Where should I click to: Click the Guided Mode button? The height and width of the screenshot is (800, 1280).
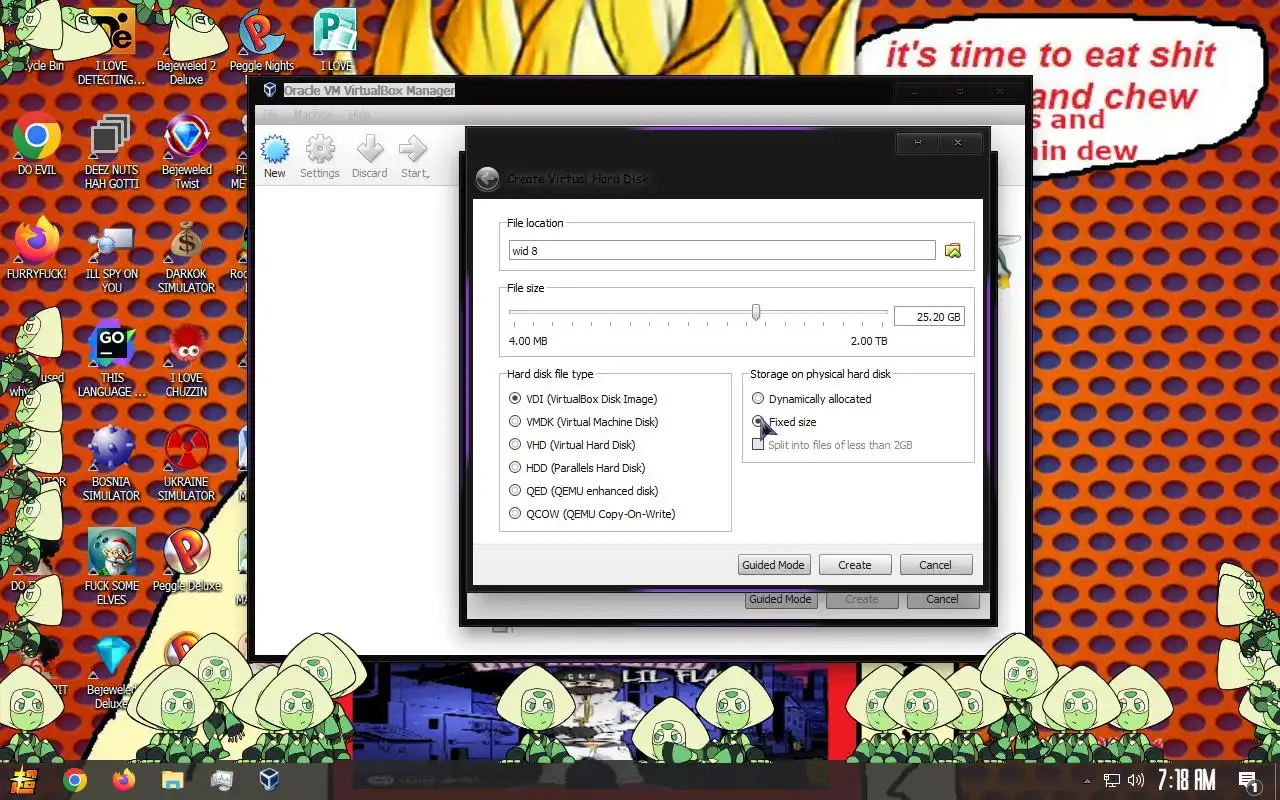coord(773,565)
